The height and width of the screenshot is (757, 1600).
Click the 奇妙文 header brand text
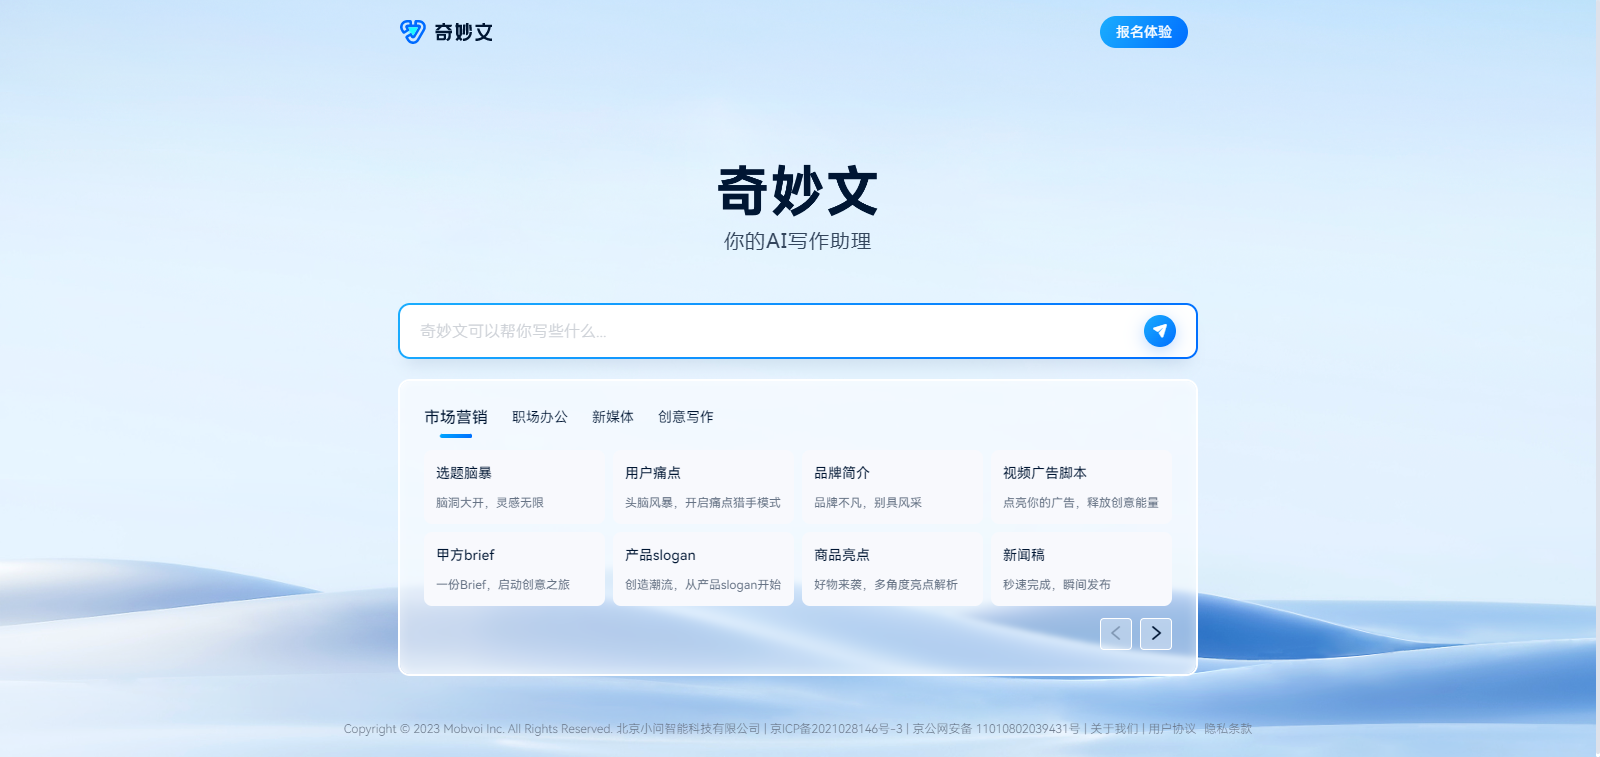point(463,32)
